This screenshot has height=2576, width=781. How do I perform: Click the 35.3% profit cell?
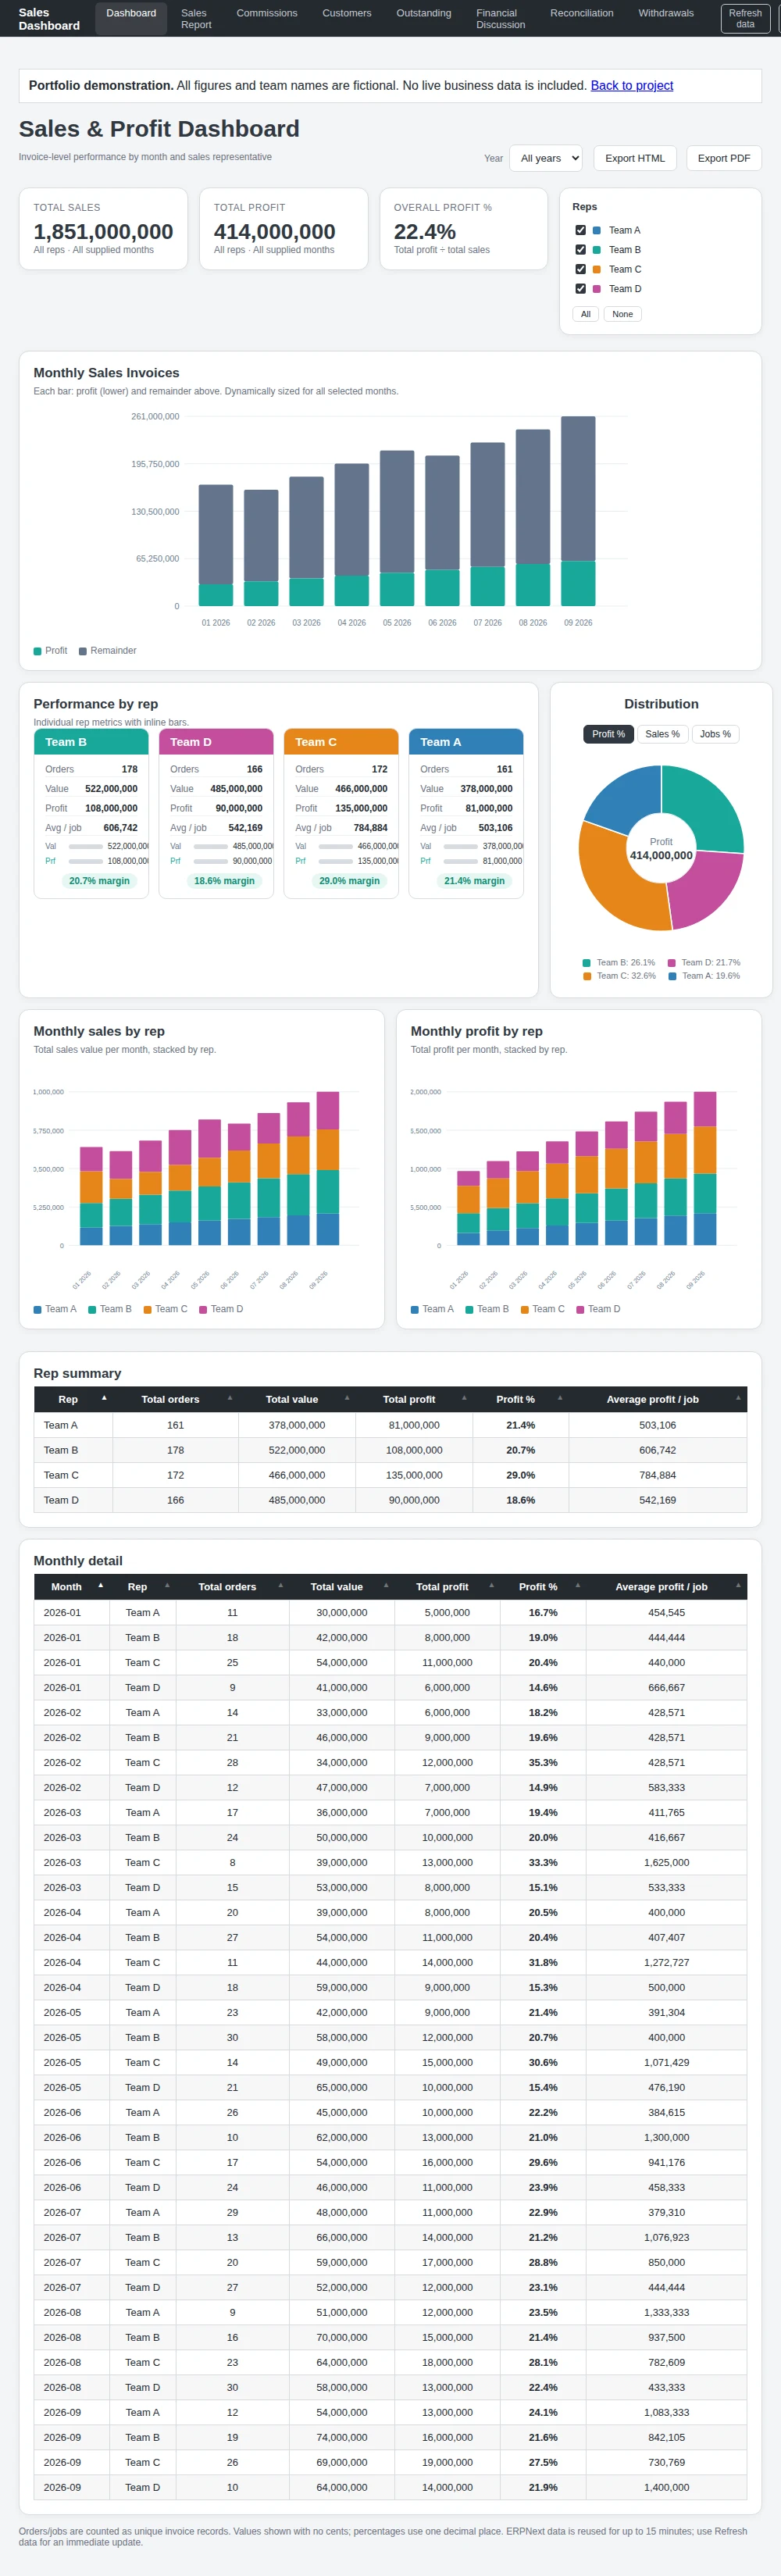[x=543, y=1762]
